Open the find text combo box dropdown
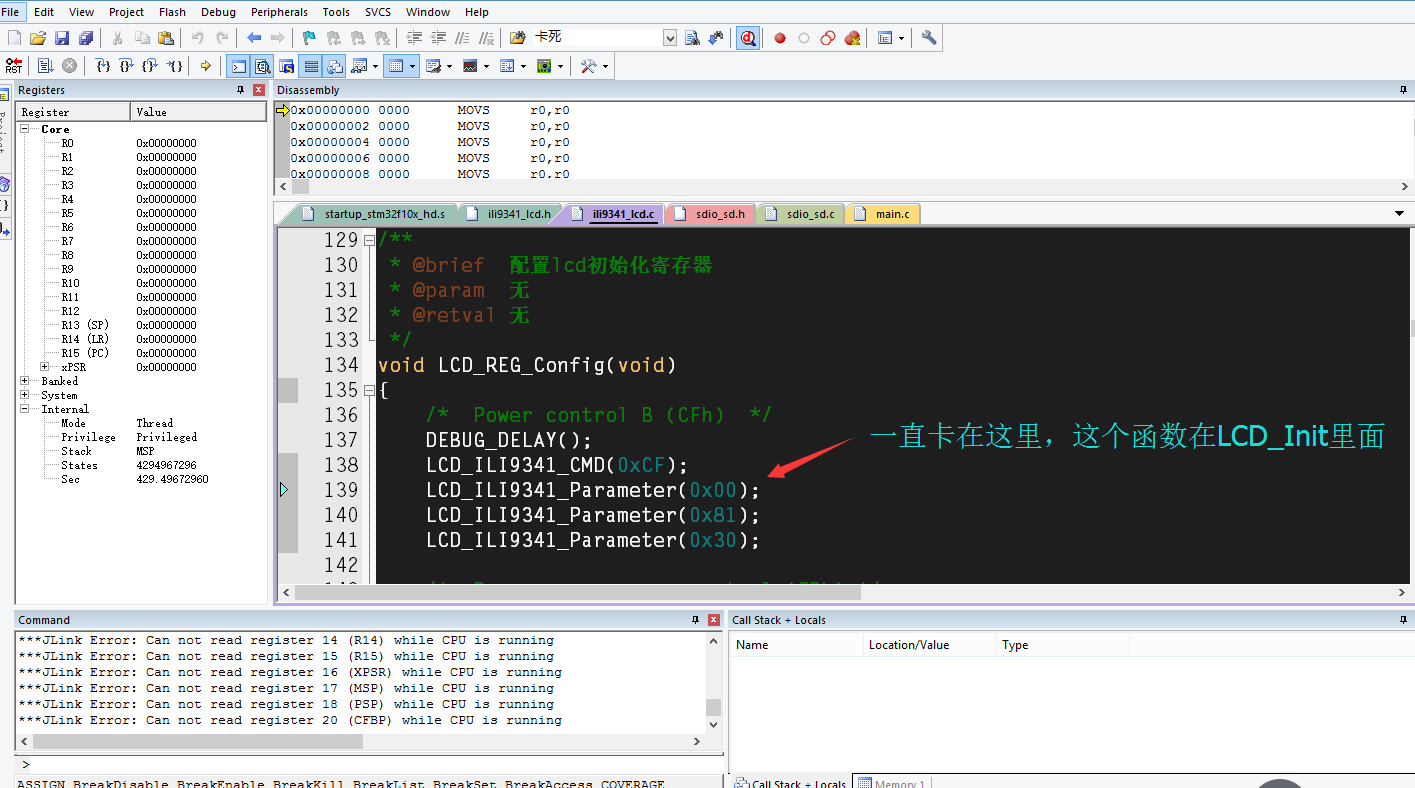1415x788 pixels. click(x=670, y=38)
